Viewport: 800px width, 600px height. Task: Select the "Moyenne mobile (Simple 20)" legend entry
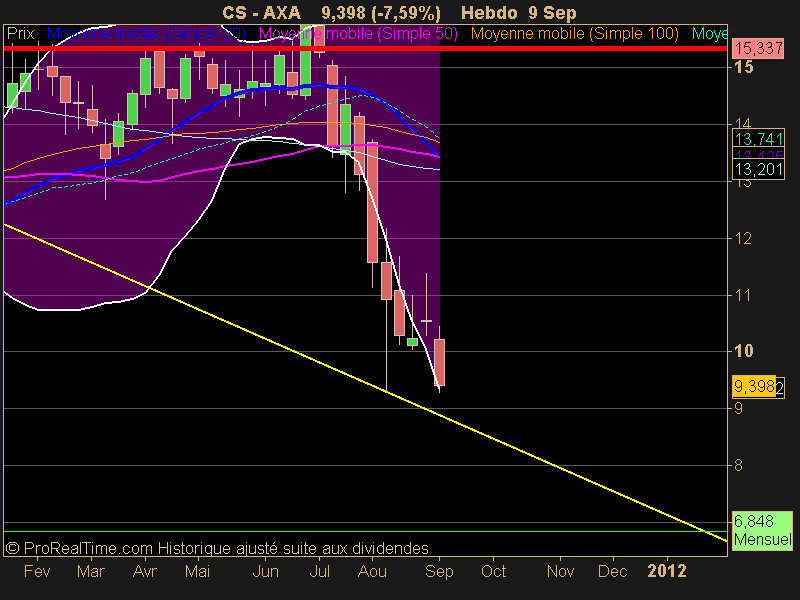(x=146, y=34)
